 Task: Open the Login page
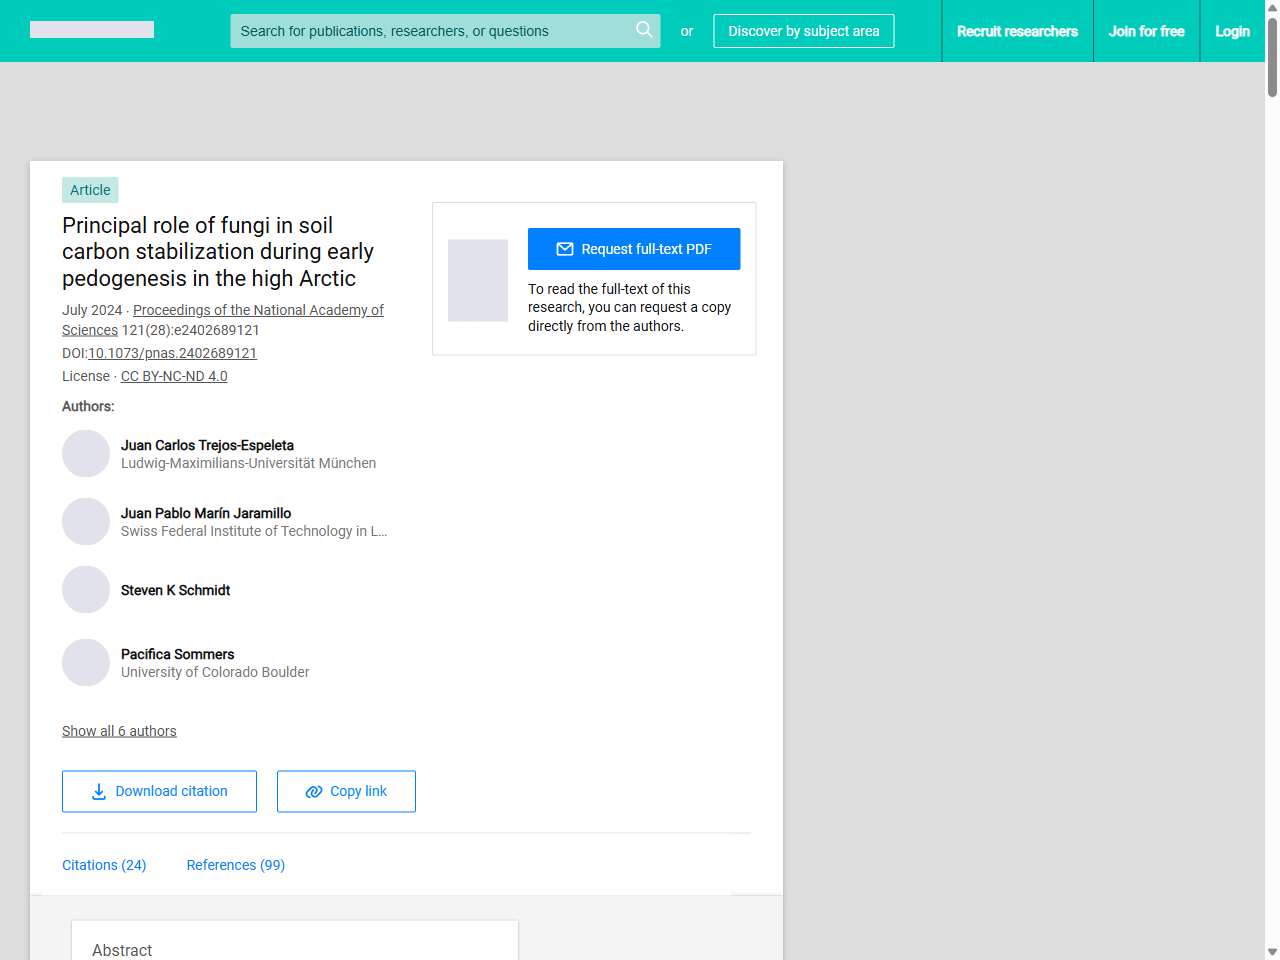1232,31
